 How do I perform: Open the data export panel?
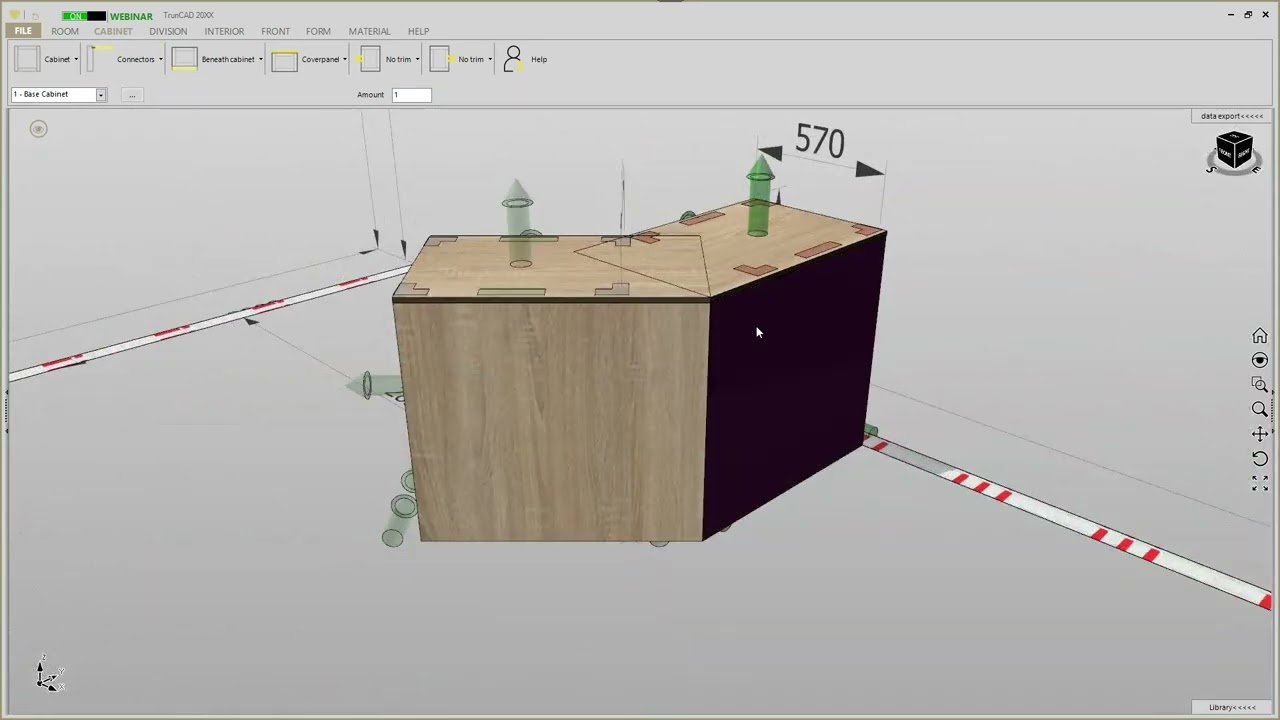[1232, 116]
